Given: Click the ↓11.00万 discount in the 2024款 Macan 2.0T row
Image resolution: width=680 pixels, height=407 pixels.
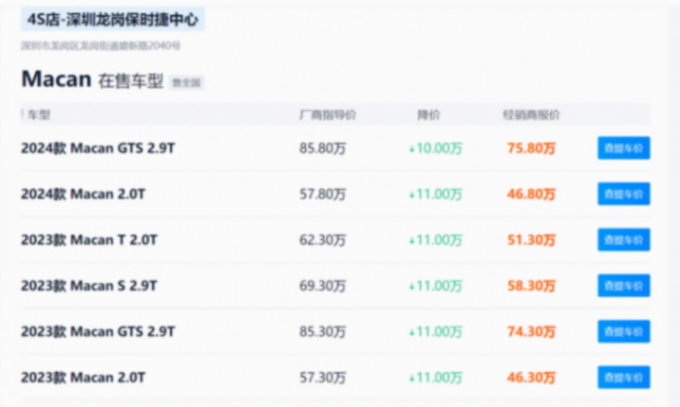Looking at the screenshot, I should click(x=436, y=194).
